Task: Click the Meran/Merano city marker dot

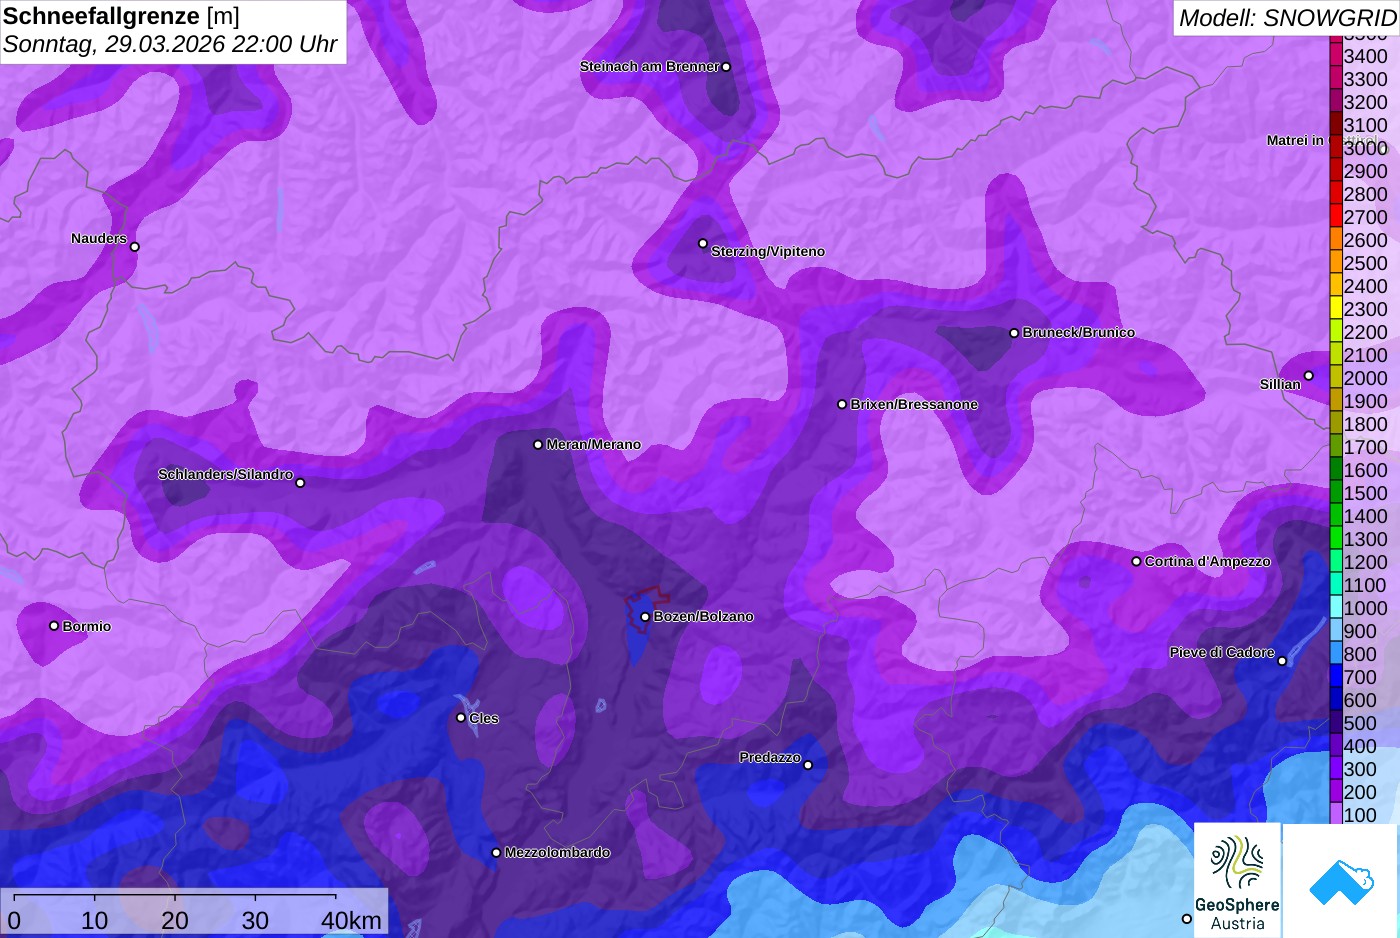Action: [538, 445]
